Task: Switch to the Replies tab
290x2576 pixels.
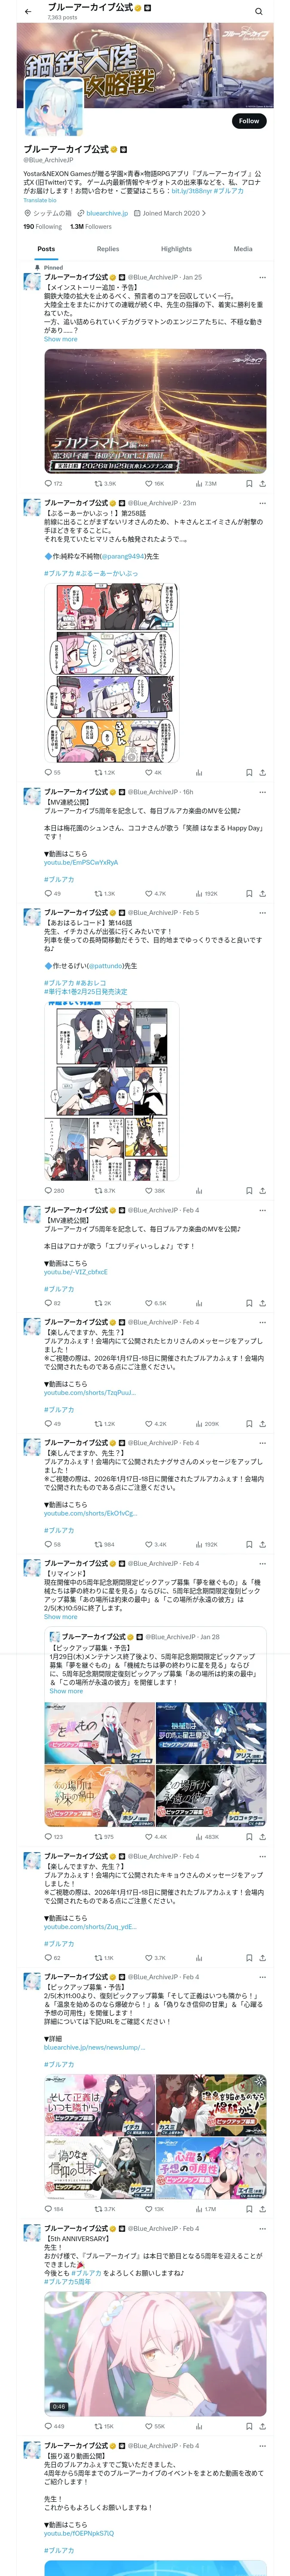Action: [108, 249]
